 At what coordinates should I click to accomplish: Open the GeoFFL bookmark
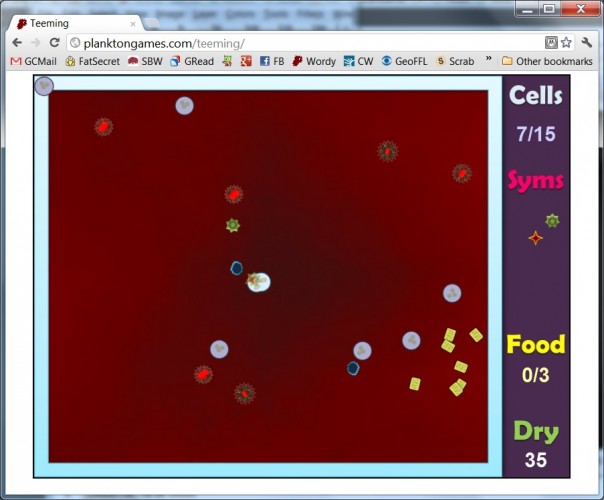point(404,61)
